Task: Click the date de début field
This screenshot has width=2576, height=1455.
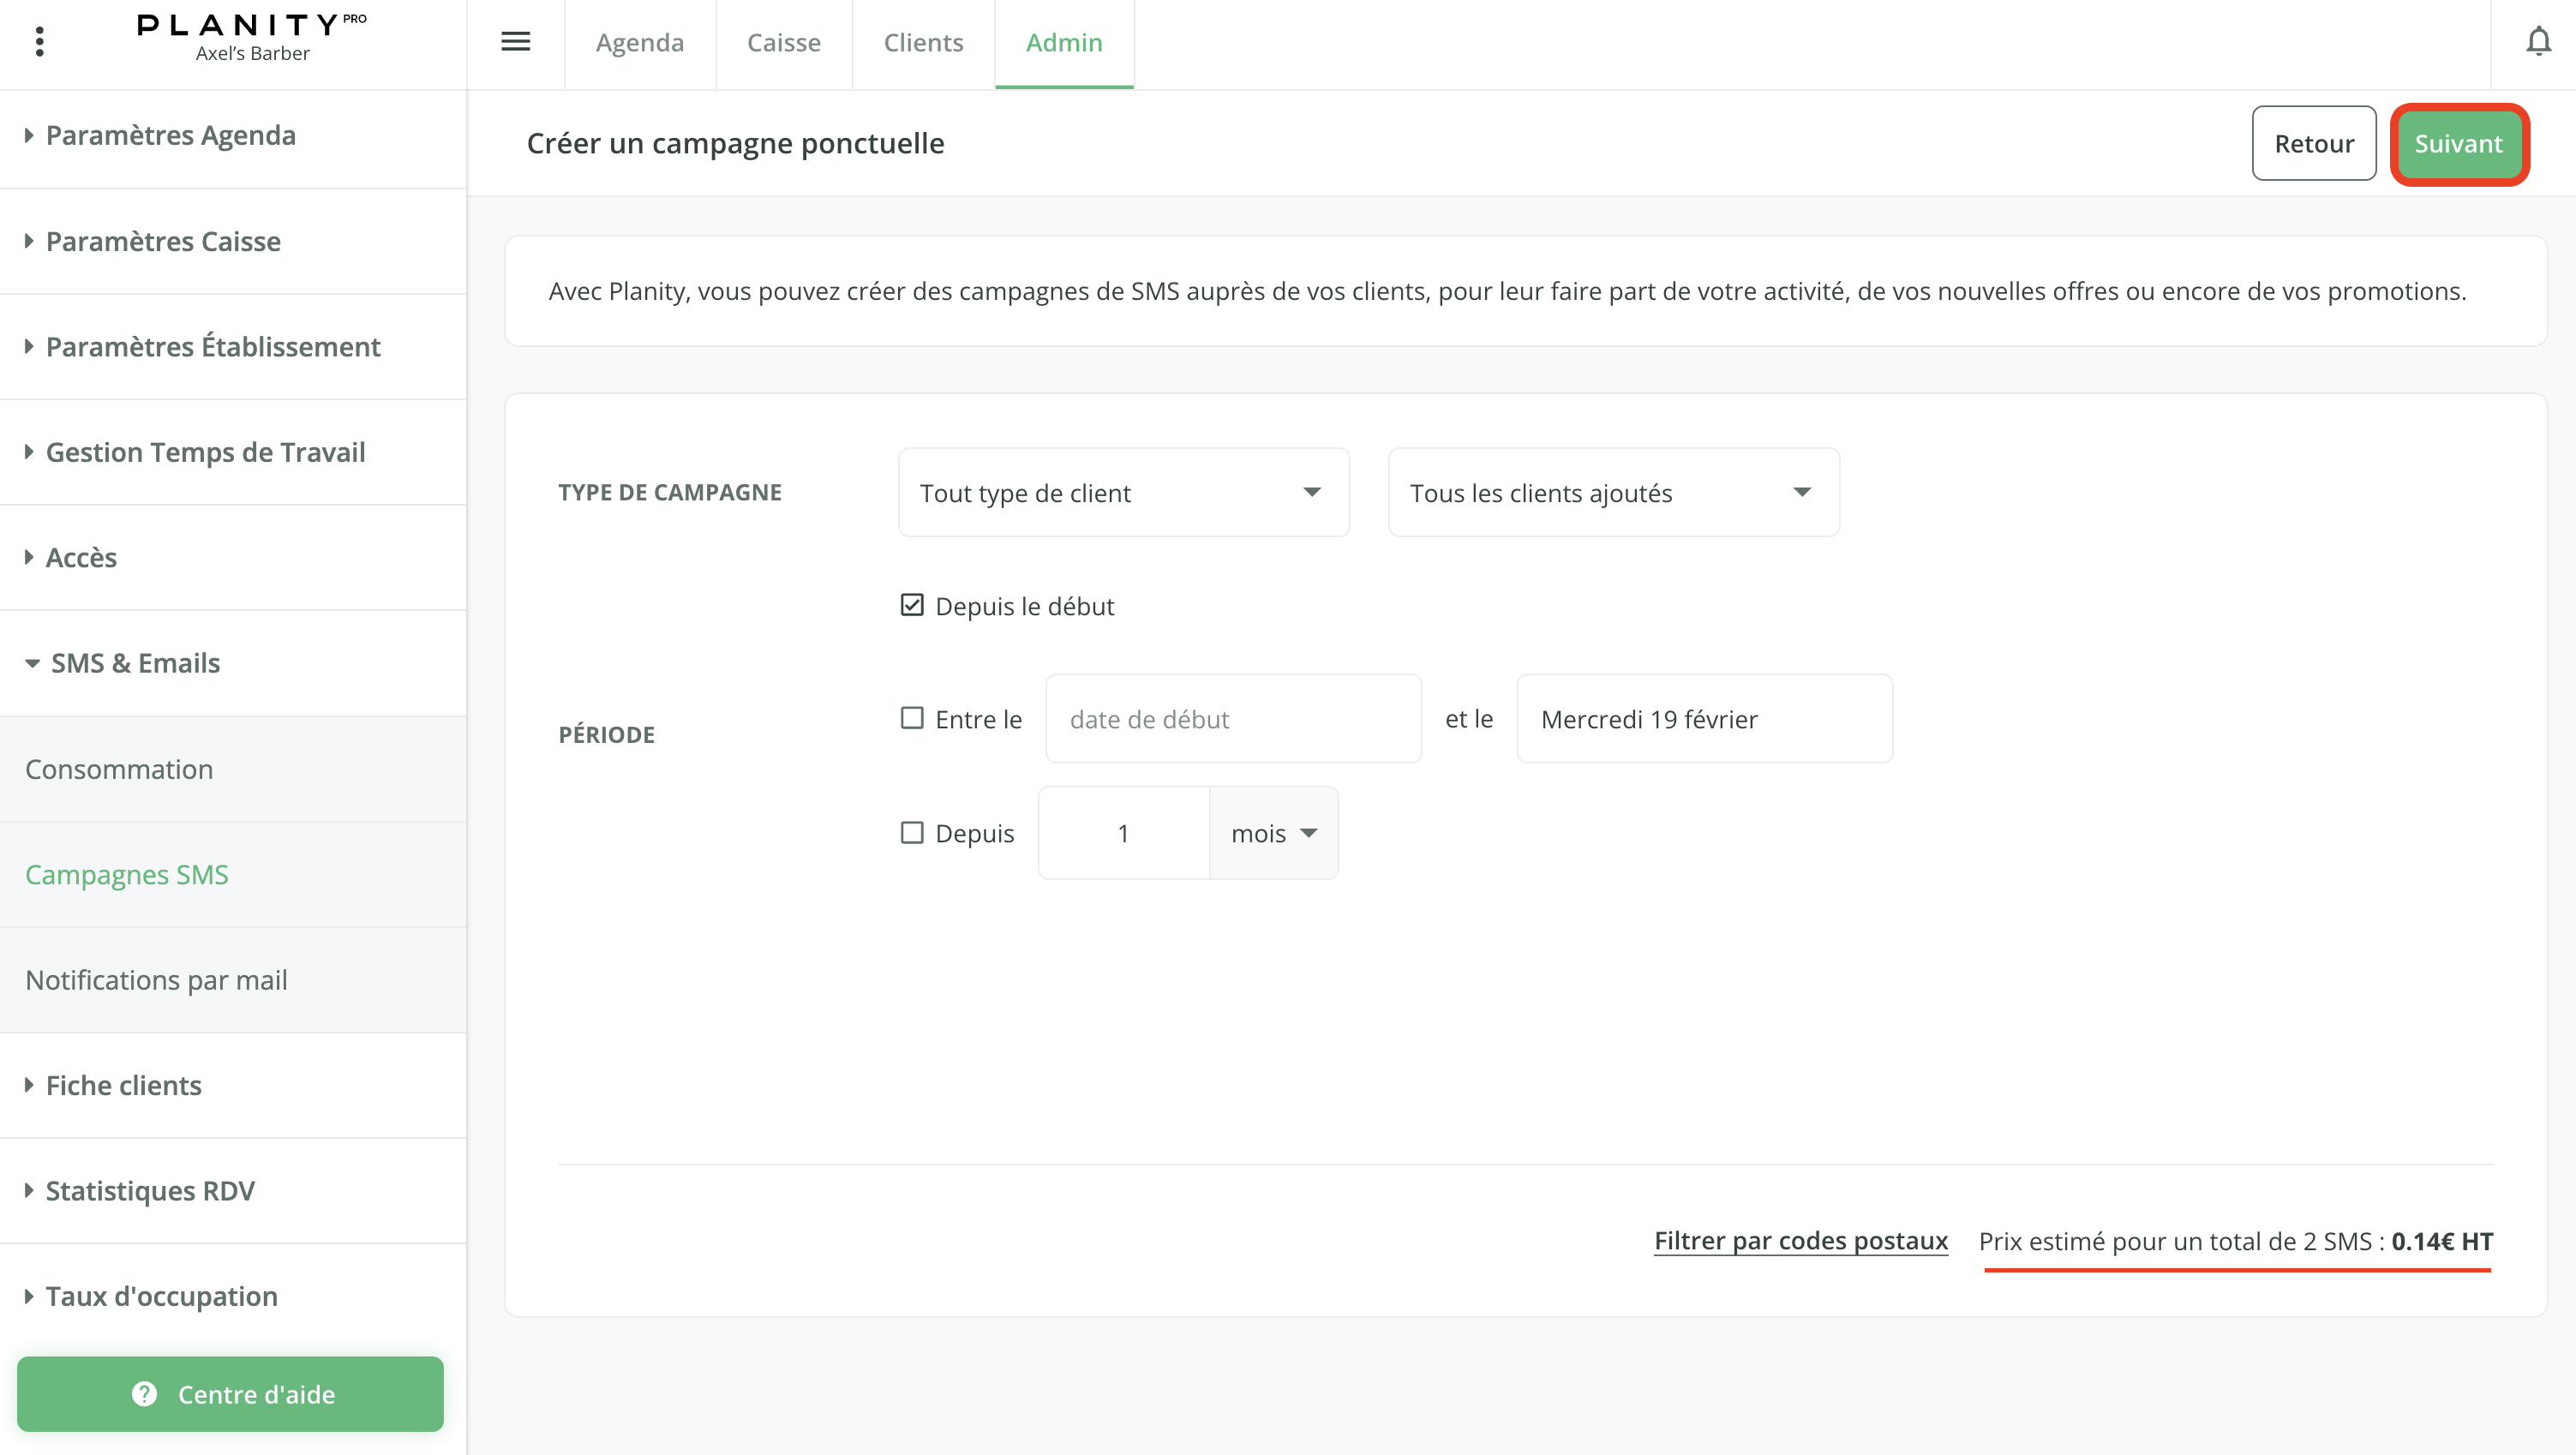Action: coord(1232,718)
